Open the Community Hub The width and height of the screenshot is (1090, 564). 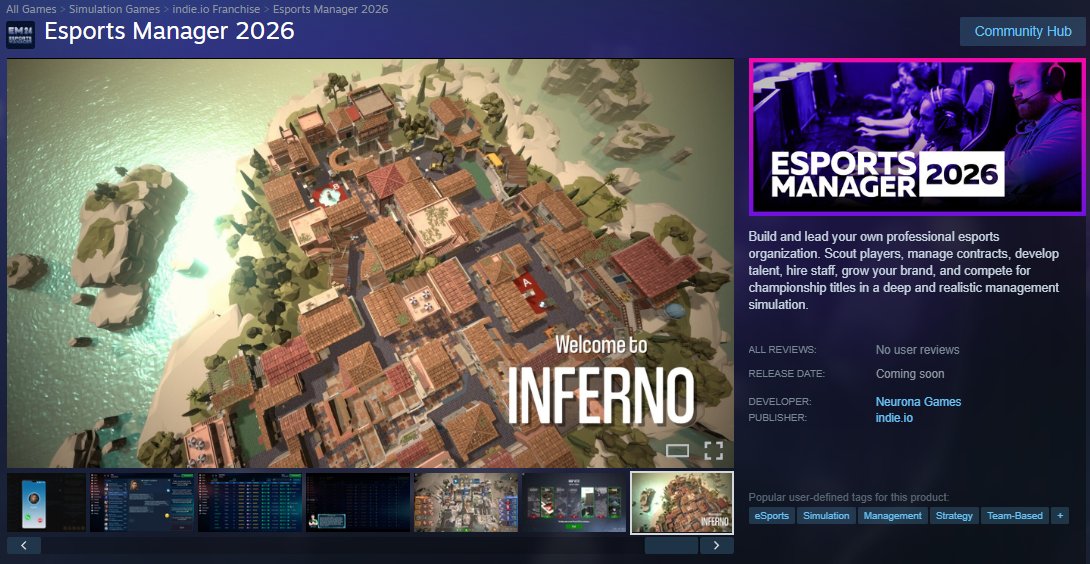point(1023,31)
